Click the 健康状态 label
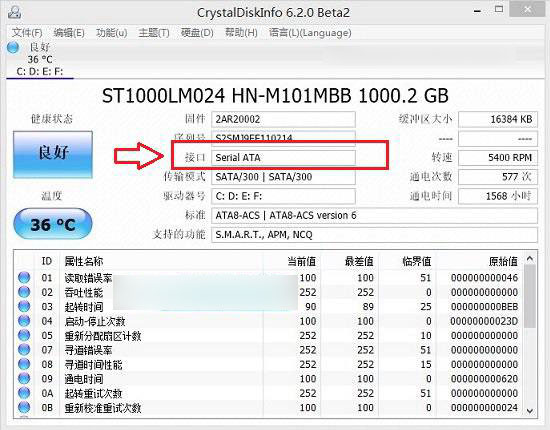550x430 pixels. (x=52, y=119)
